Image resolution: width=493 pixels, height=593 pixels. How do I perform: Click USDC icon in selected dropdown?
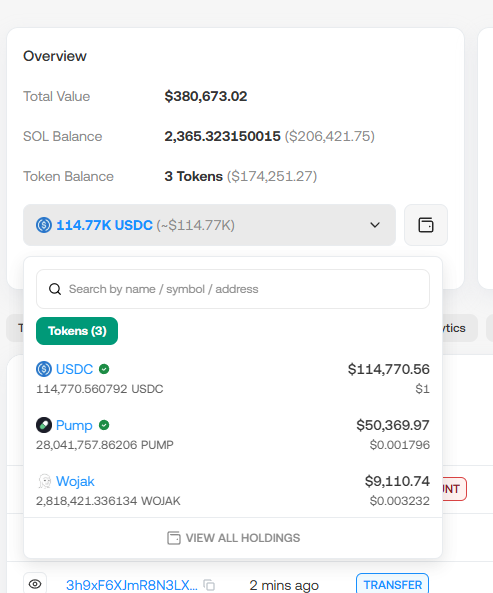point(44,225)
